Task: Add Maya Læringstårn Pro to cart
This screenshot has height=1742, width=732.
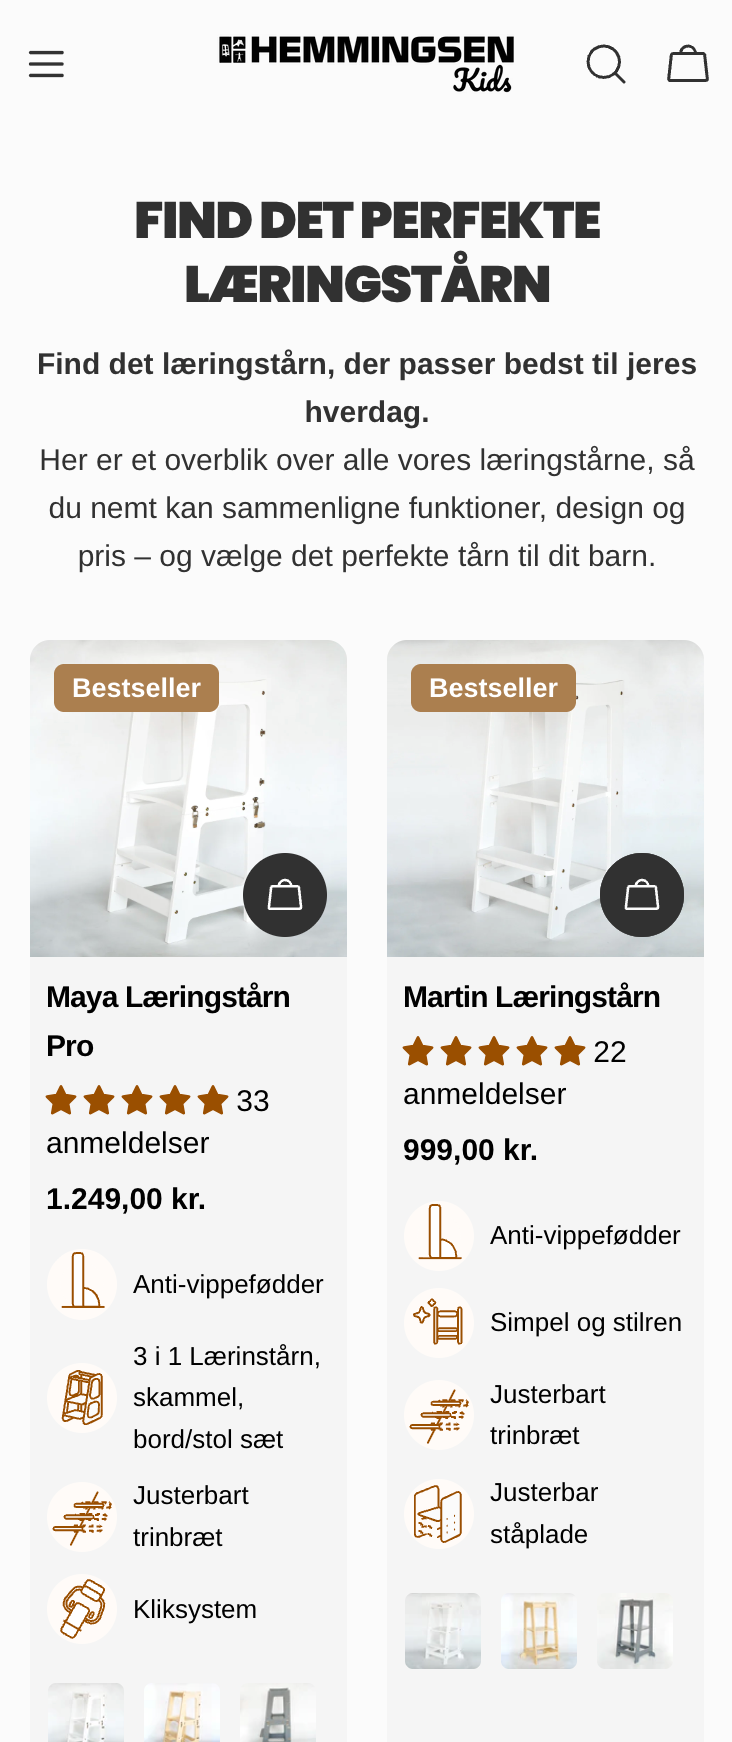Action: [x=285, y=895]
